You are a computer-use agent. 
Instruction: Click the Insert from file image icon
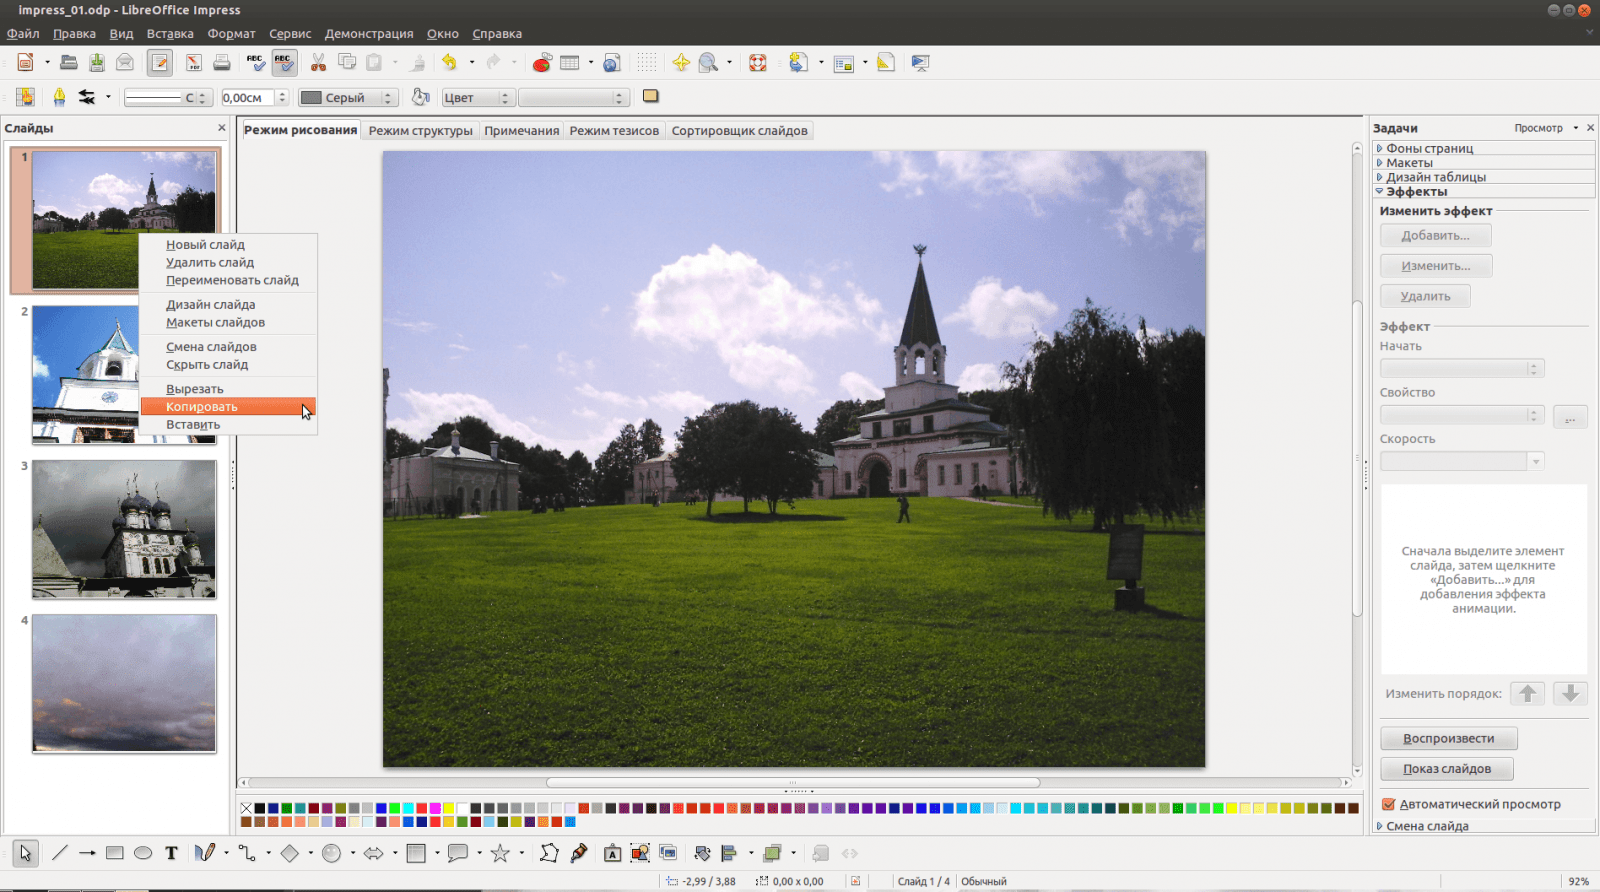640,853
